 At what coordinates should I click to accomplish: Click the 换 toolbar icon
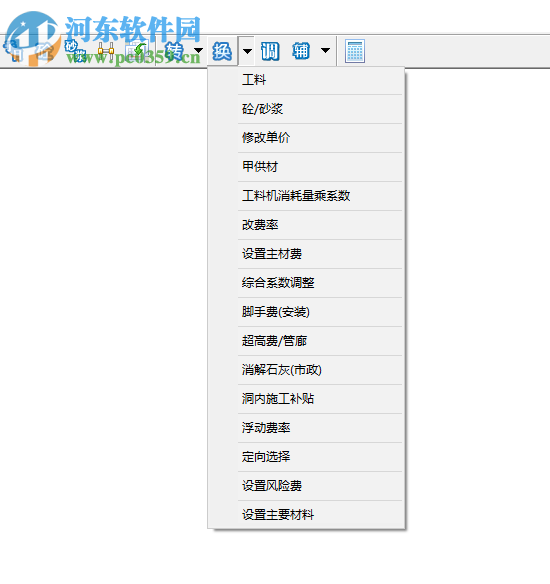(x=222, y=51)
